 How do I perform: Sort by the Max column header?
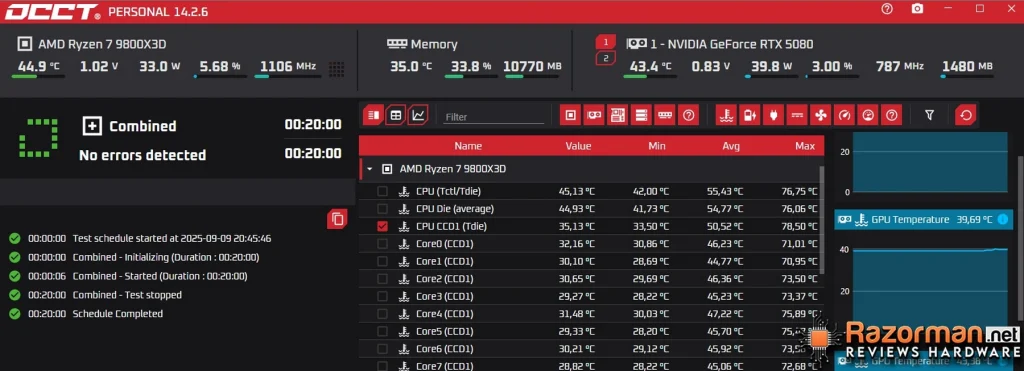coord(805,146)
